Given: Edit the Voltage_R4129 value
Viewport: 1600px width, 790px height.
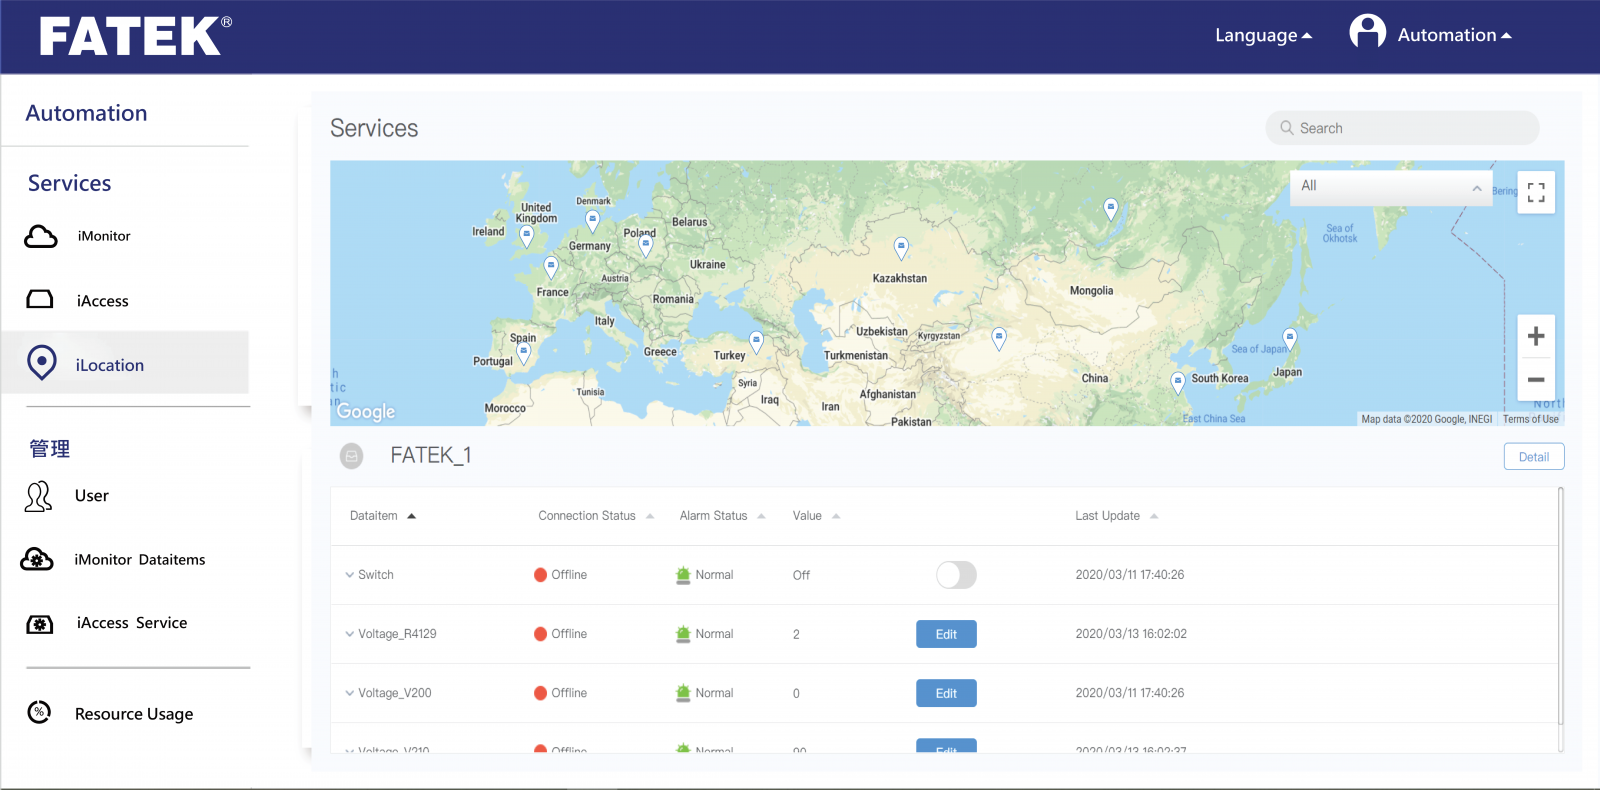Looking at the screenshot, I should 946,634.
